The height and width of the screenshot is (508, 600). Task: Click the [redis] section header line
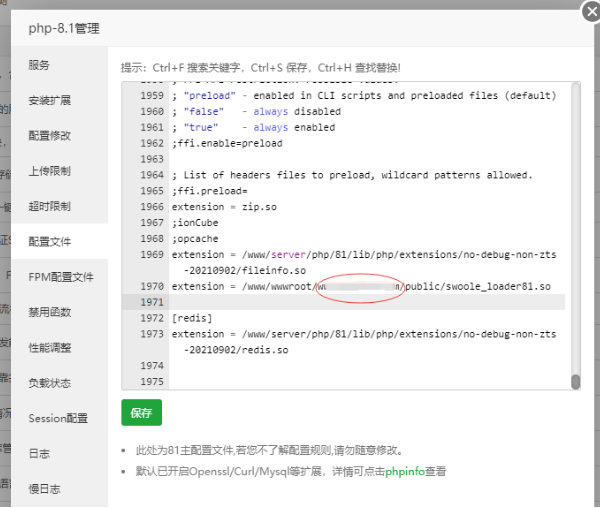coord(192,318)
